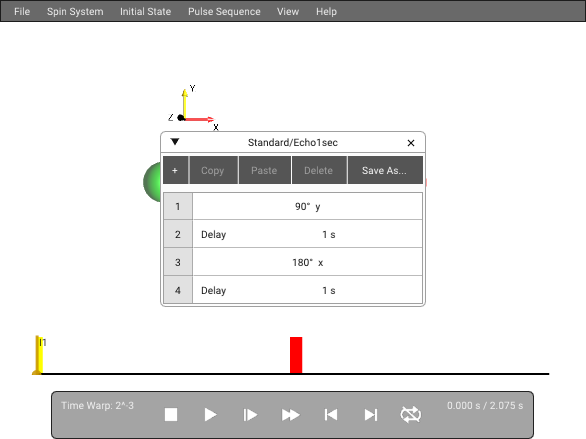Click the Copy button
The height and width of the screenshot is (439, 586).
(213, 170)
